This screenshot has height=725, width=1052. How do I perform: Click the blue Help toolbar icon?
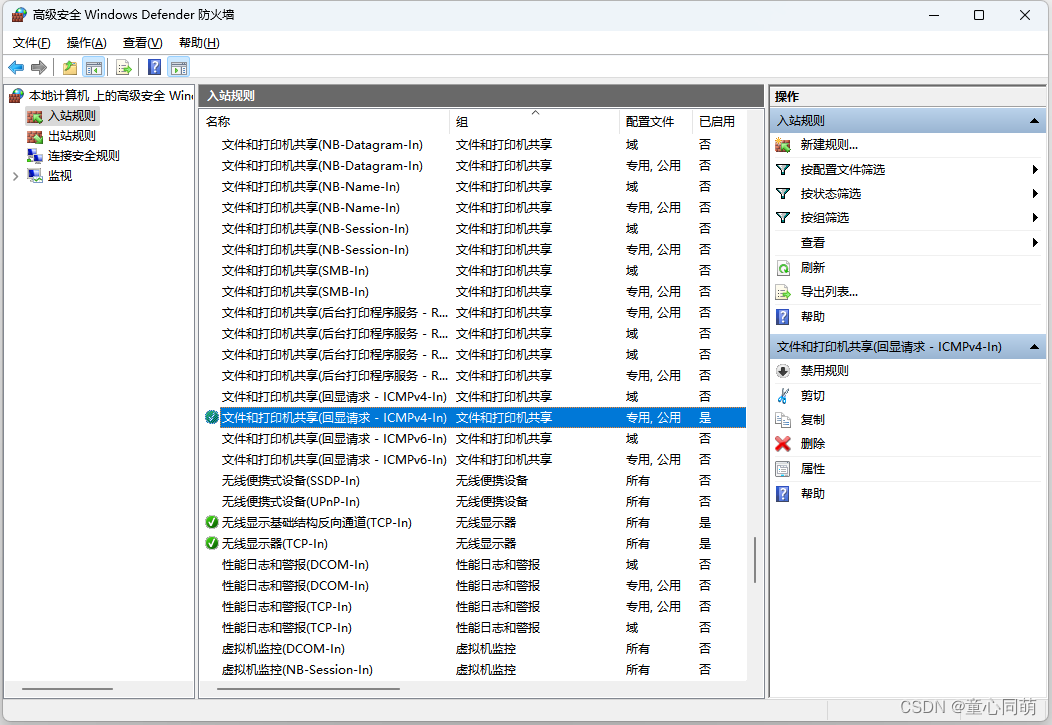point(154,67)
